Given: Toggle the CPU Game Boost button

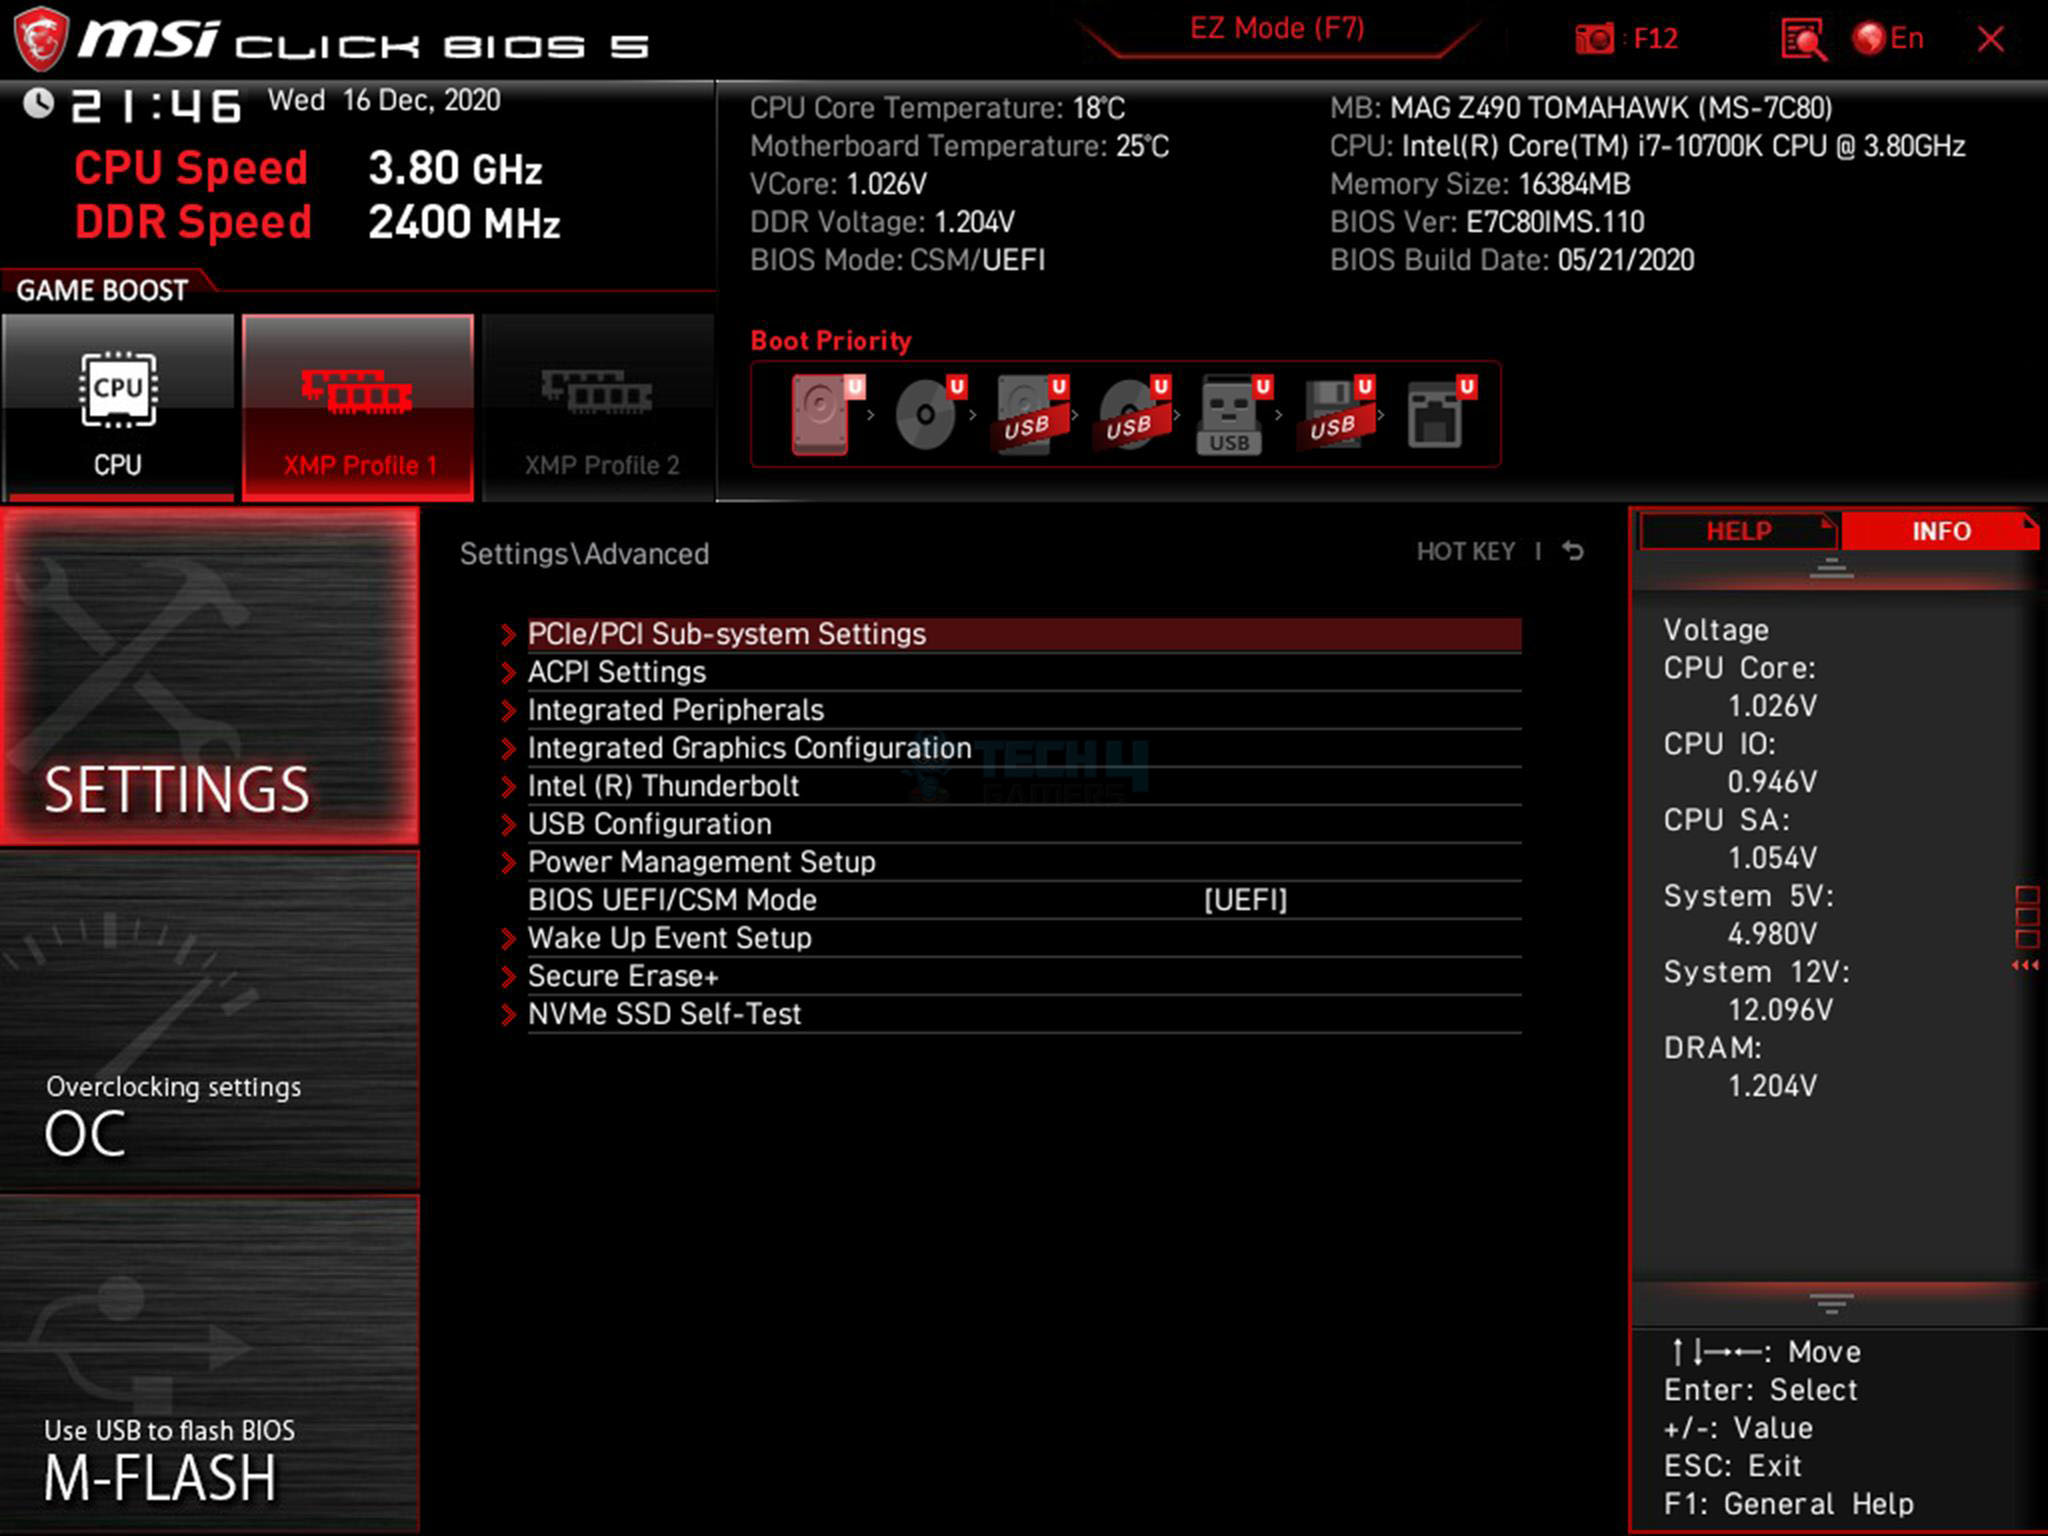Looking at the screenshot, I should 118,407.
